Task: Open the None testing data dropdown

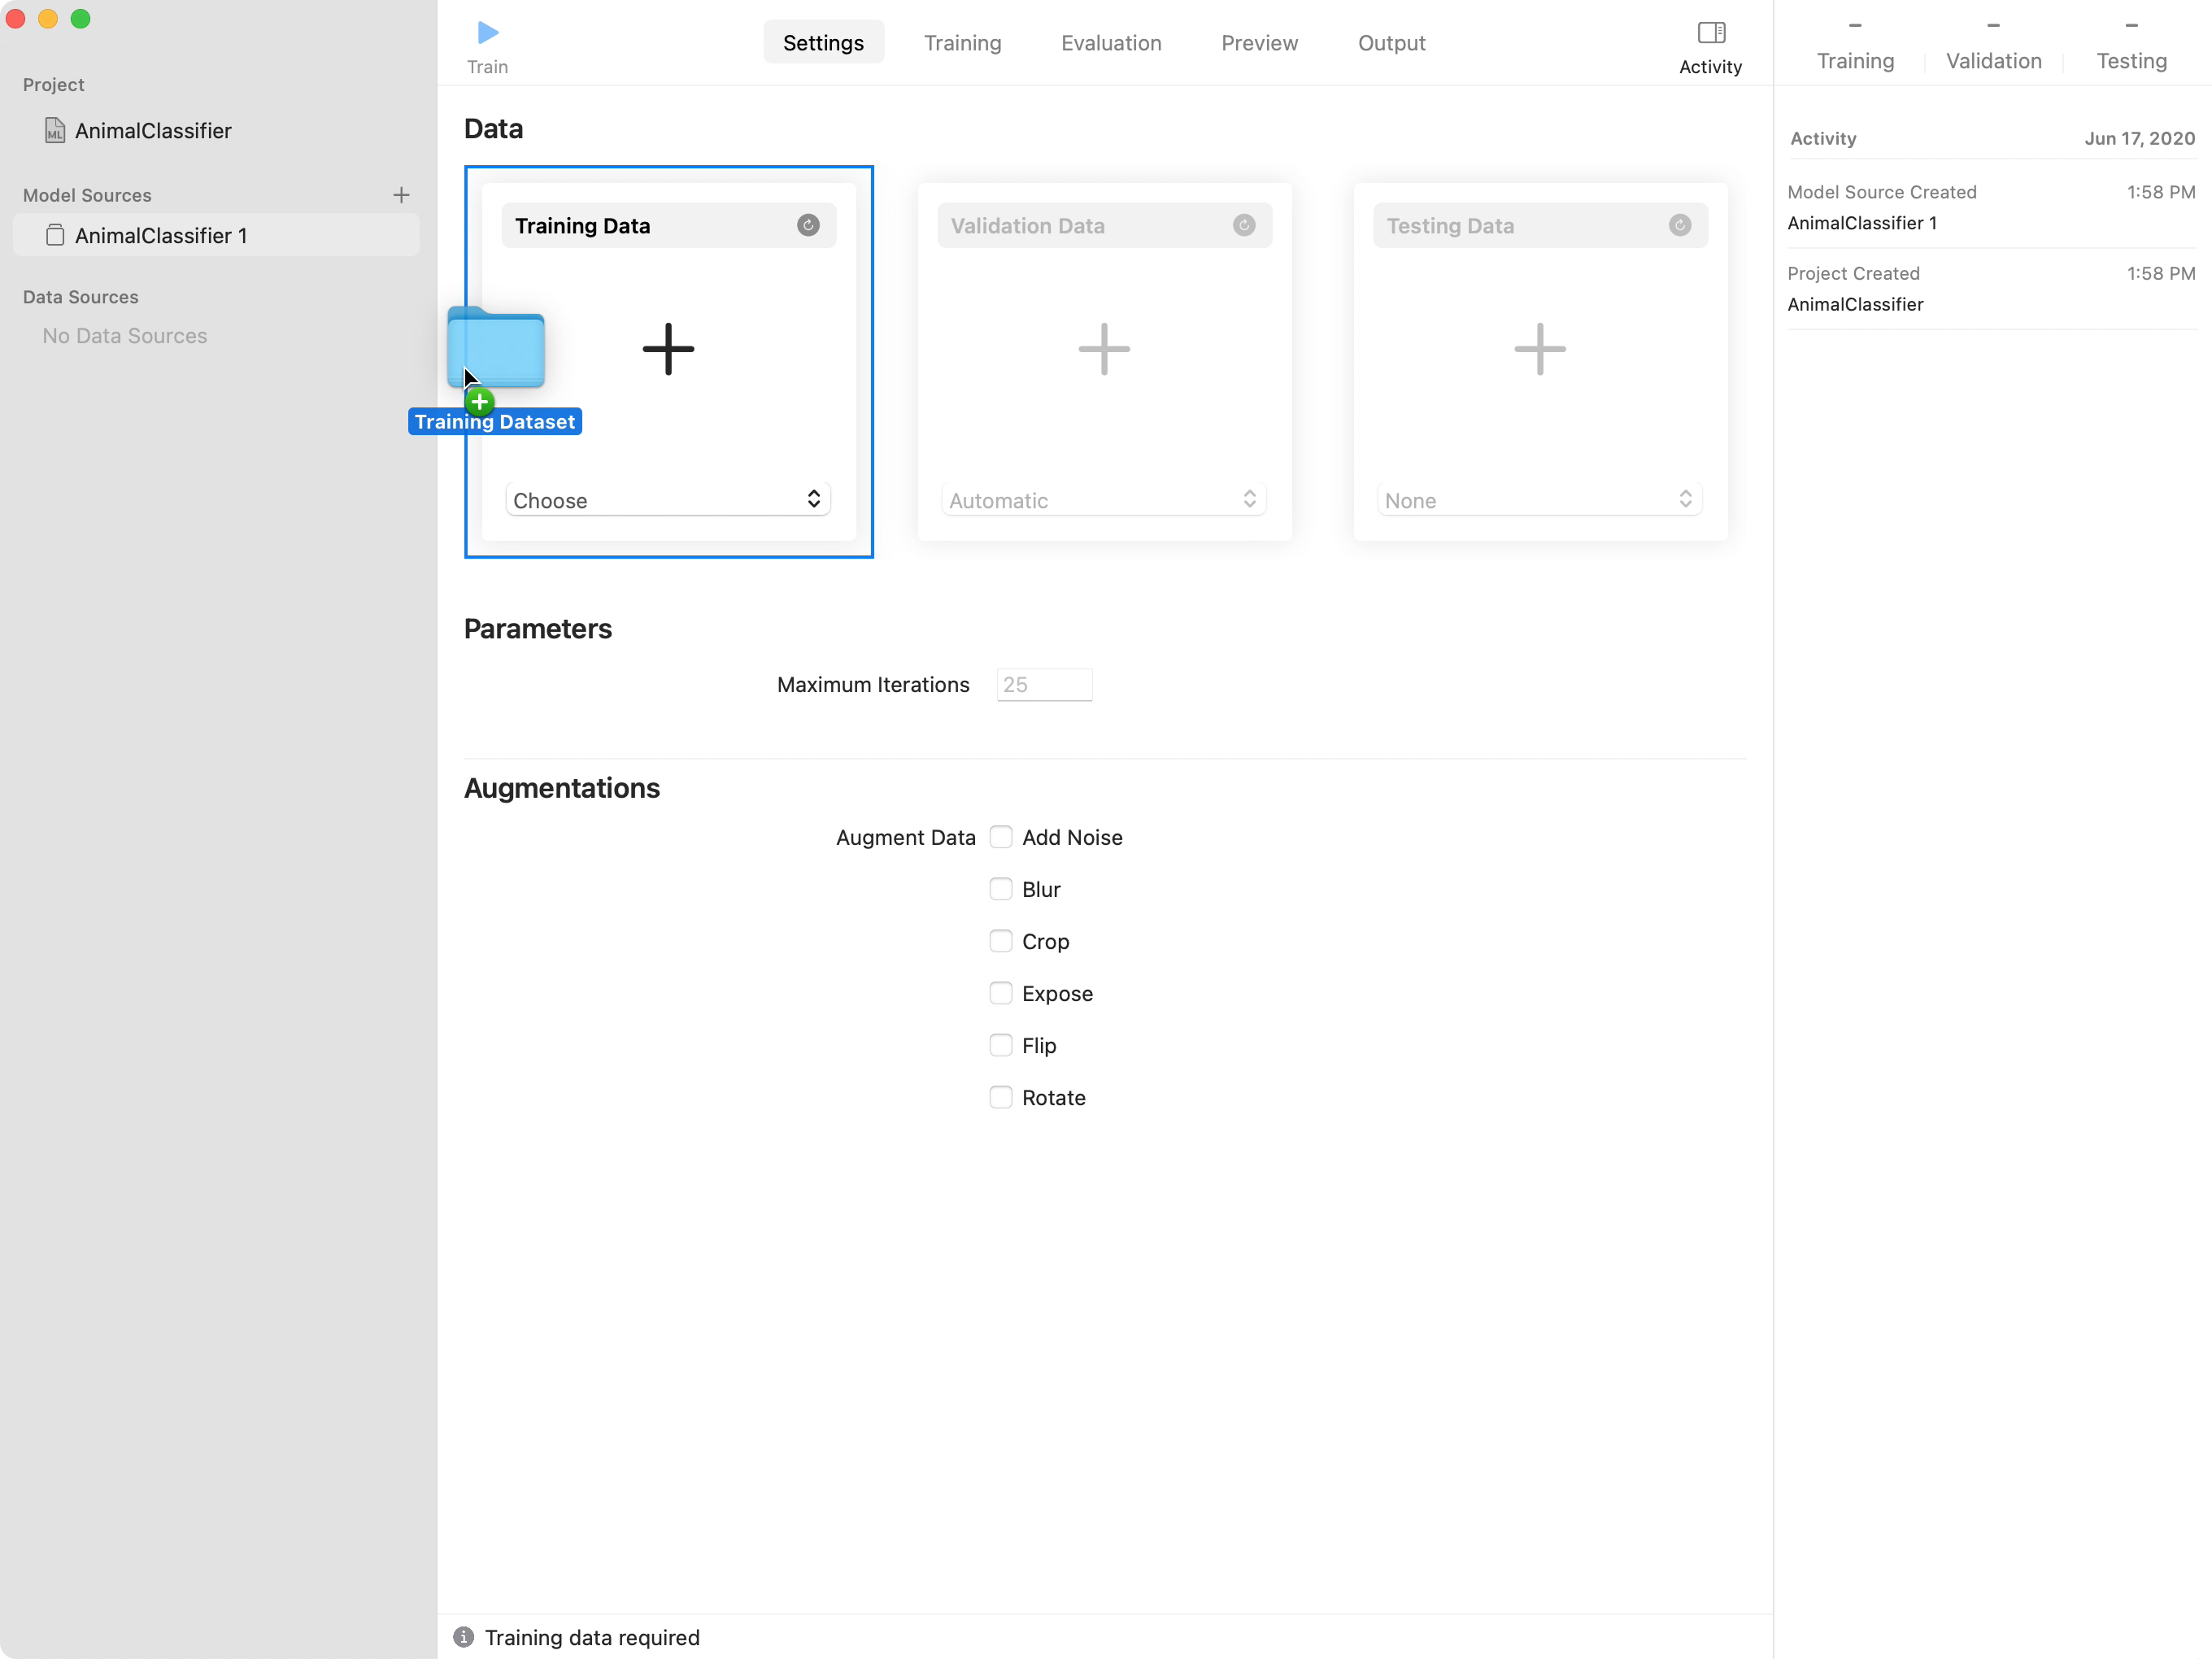Action: (x=1539, y=498)
